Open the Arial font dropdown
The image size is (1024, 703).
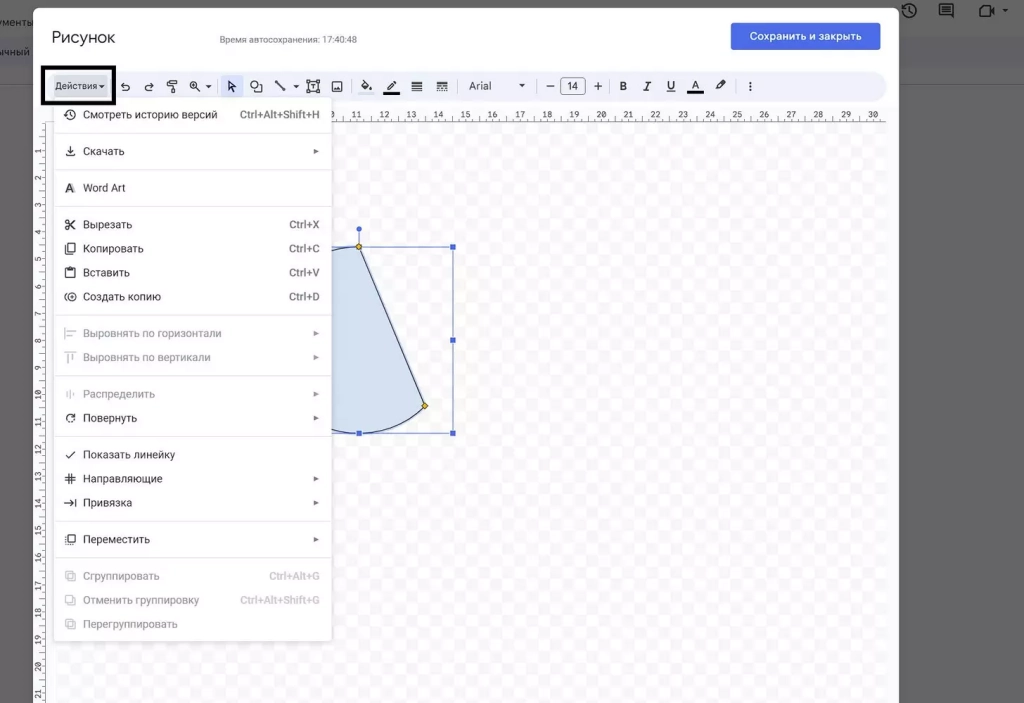497,87
